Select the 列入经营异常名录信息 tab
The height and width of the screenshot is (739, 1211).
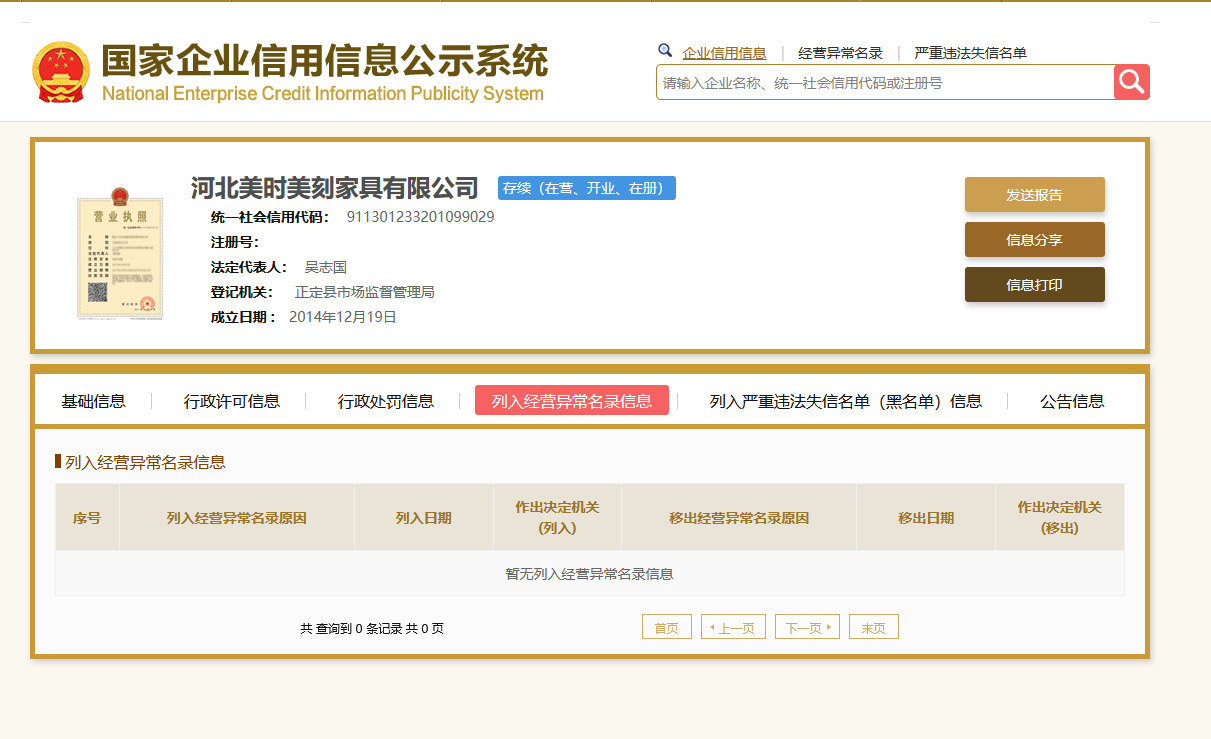(x=572, y=400)
